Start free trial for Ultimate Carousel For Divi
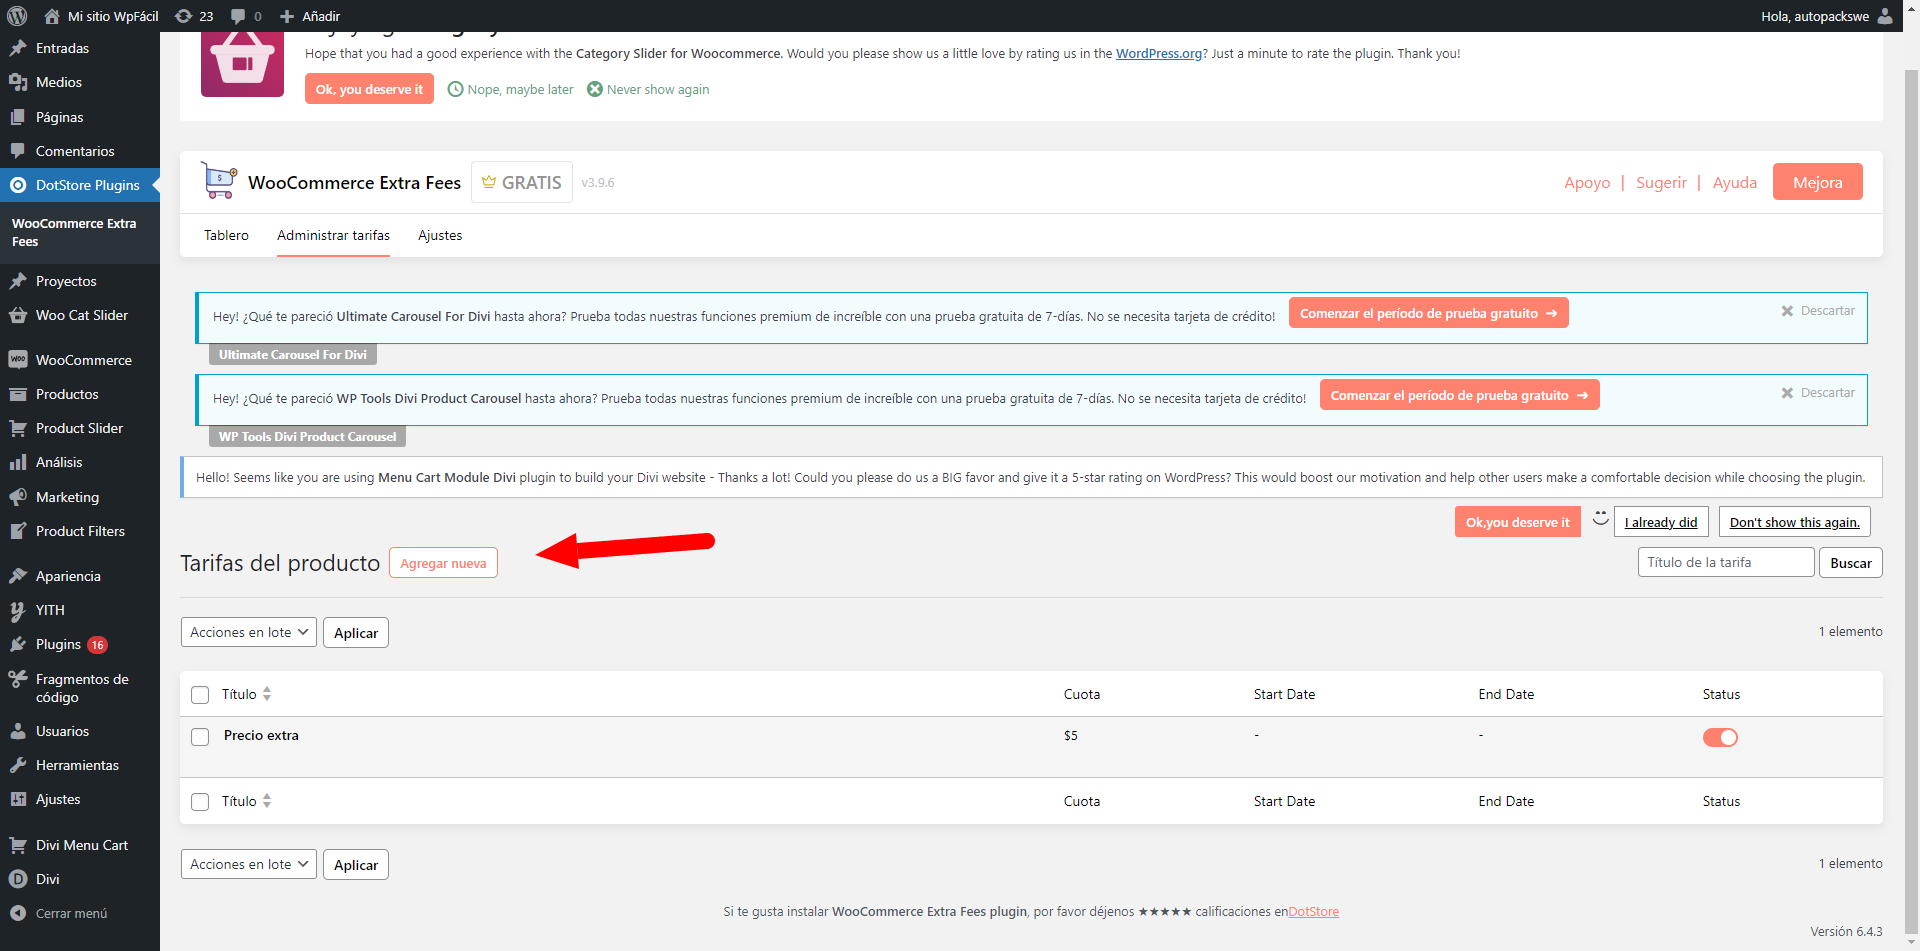This screenshot has width=1920, height=951. 1428,313
